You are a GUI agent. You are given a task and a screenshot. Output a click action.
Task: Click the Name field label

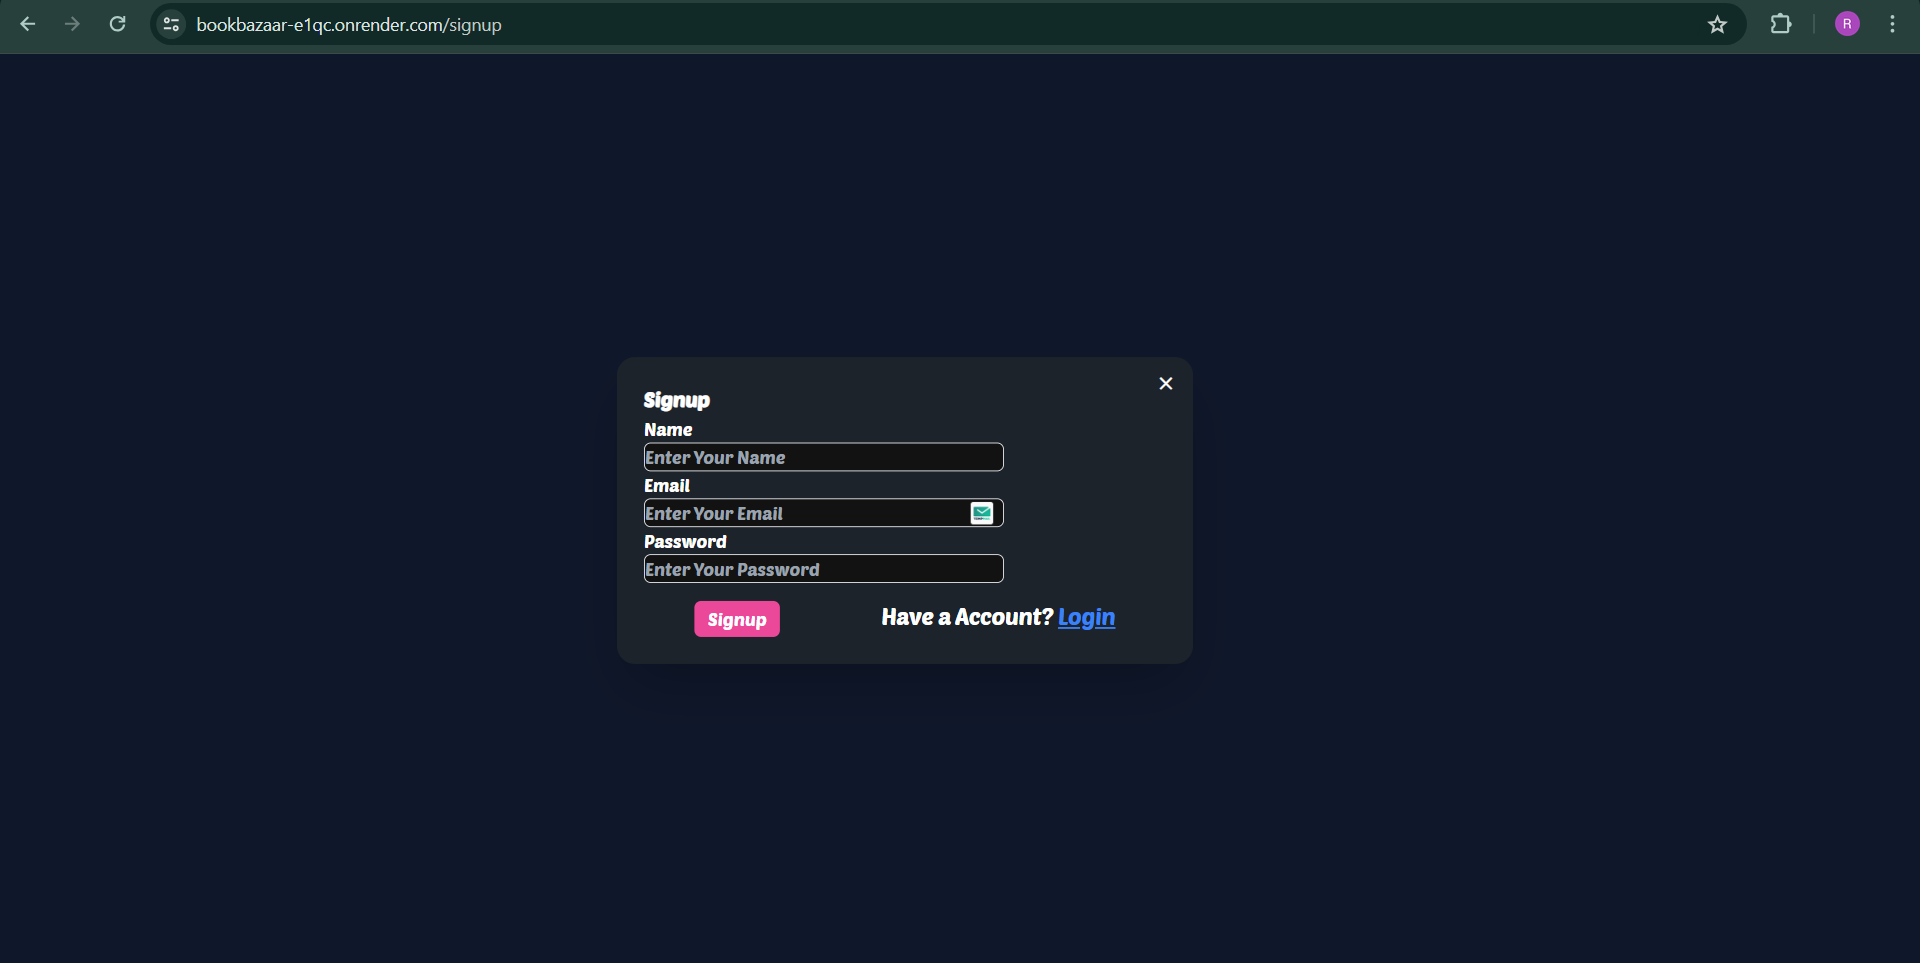pos(668,430)
